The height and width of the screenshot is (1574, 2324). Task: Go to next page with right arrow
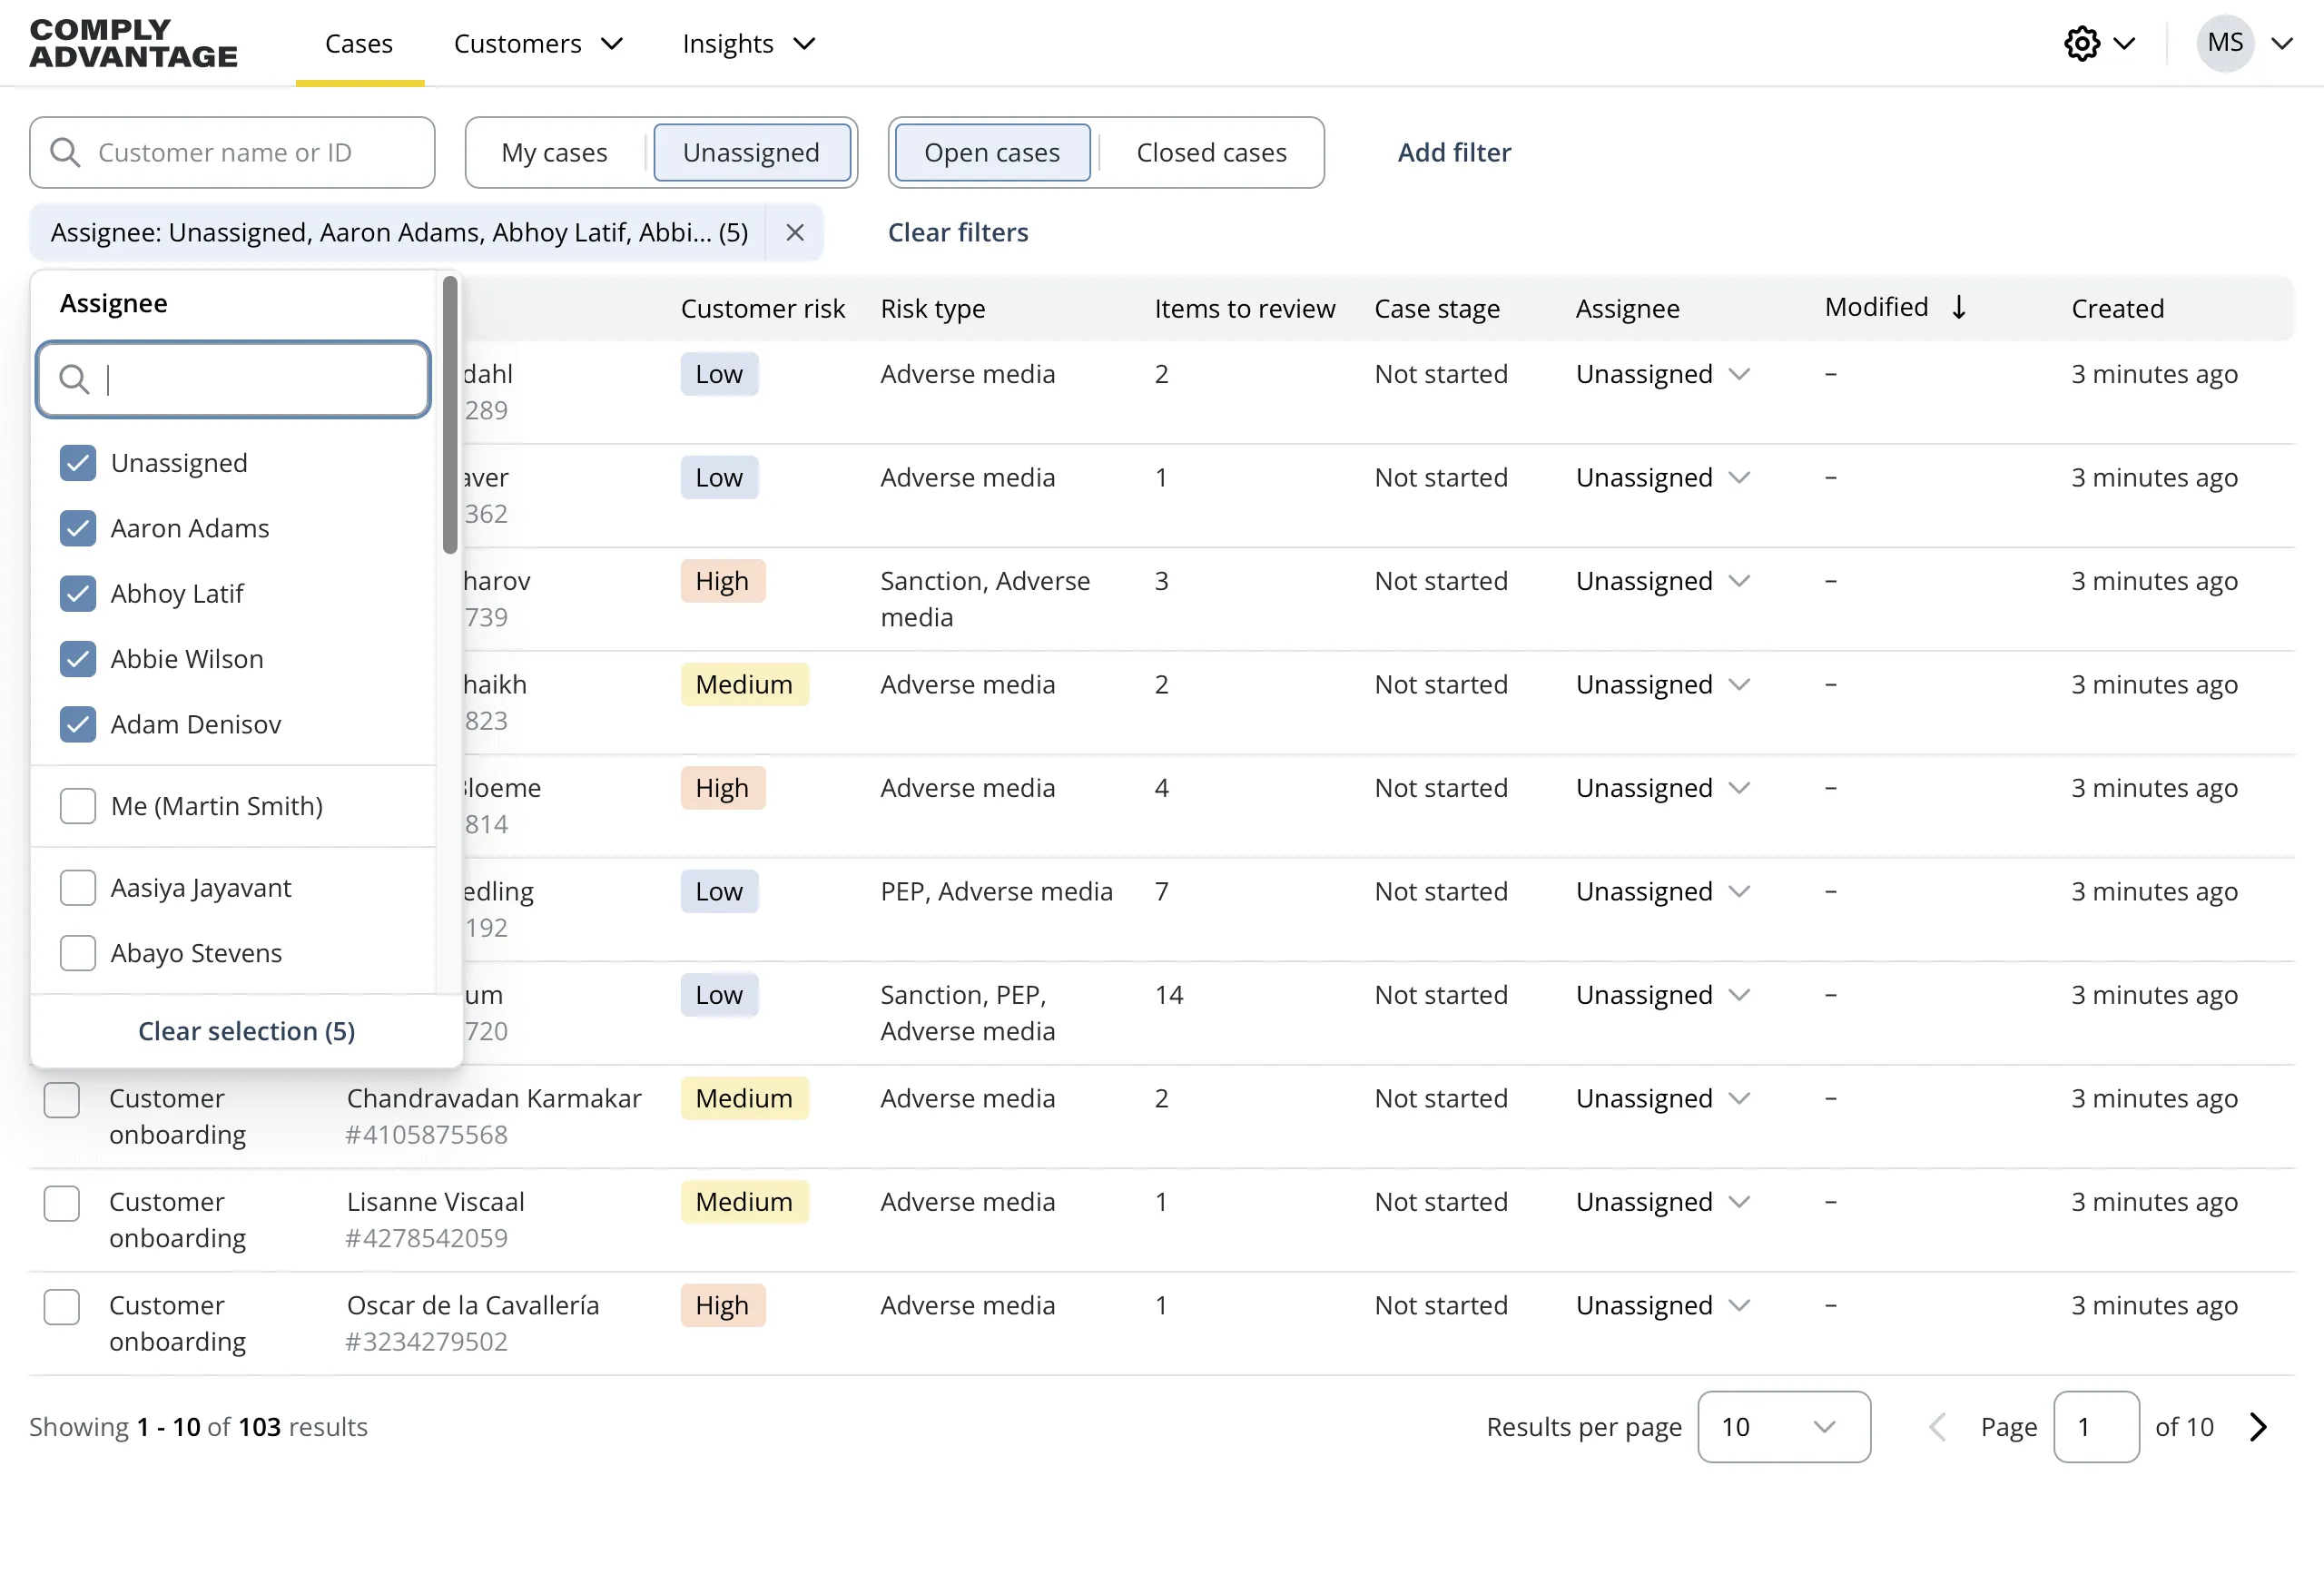2257,1427
